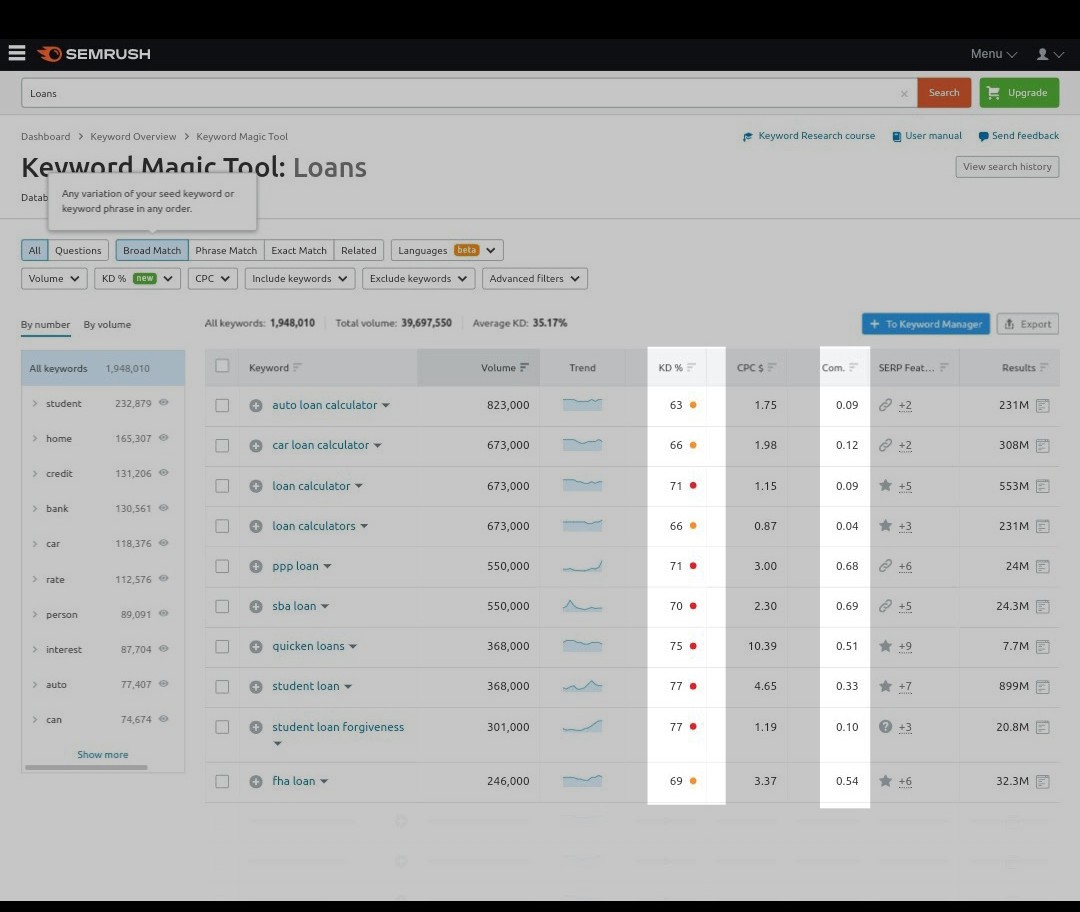Open SERP snapshot icon for auto loan calculator
Screen dimensions: 1080x912
[1043, 406]
